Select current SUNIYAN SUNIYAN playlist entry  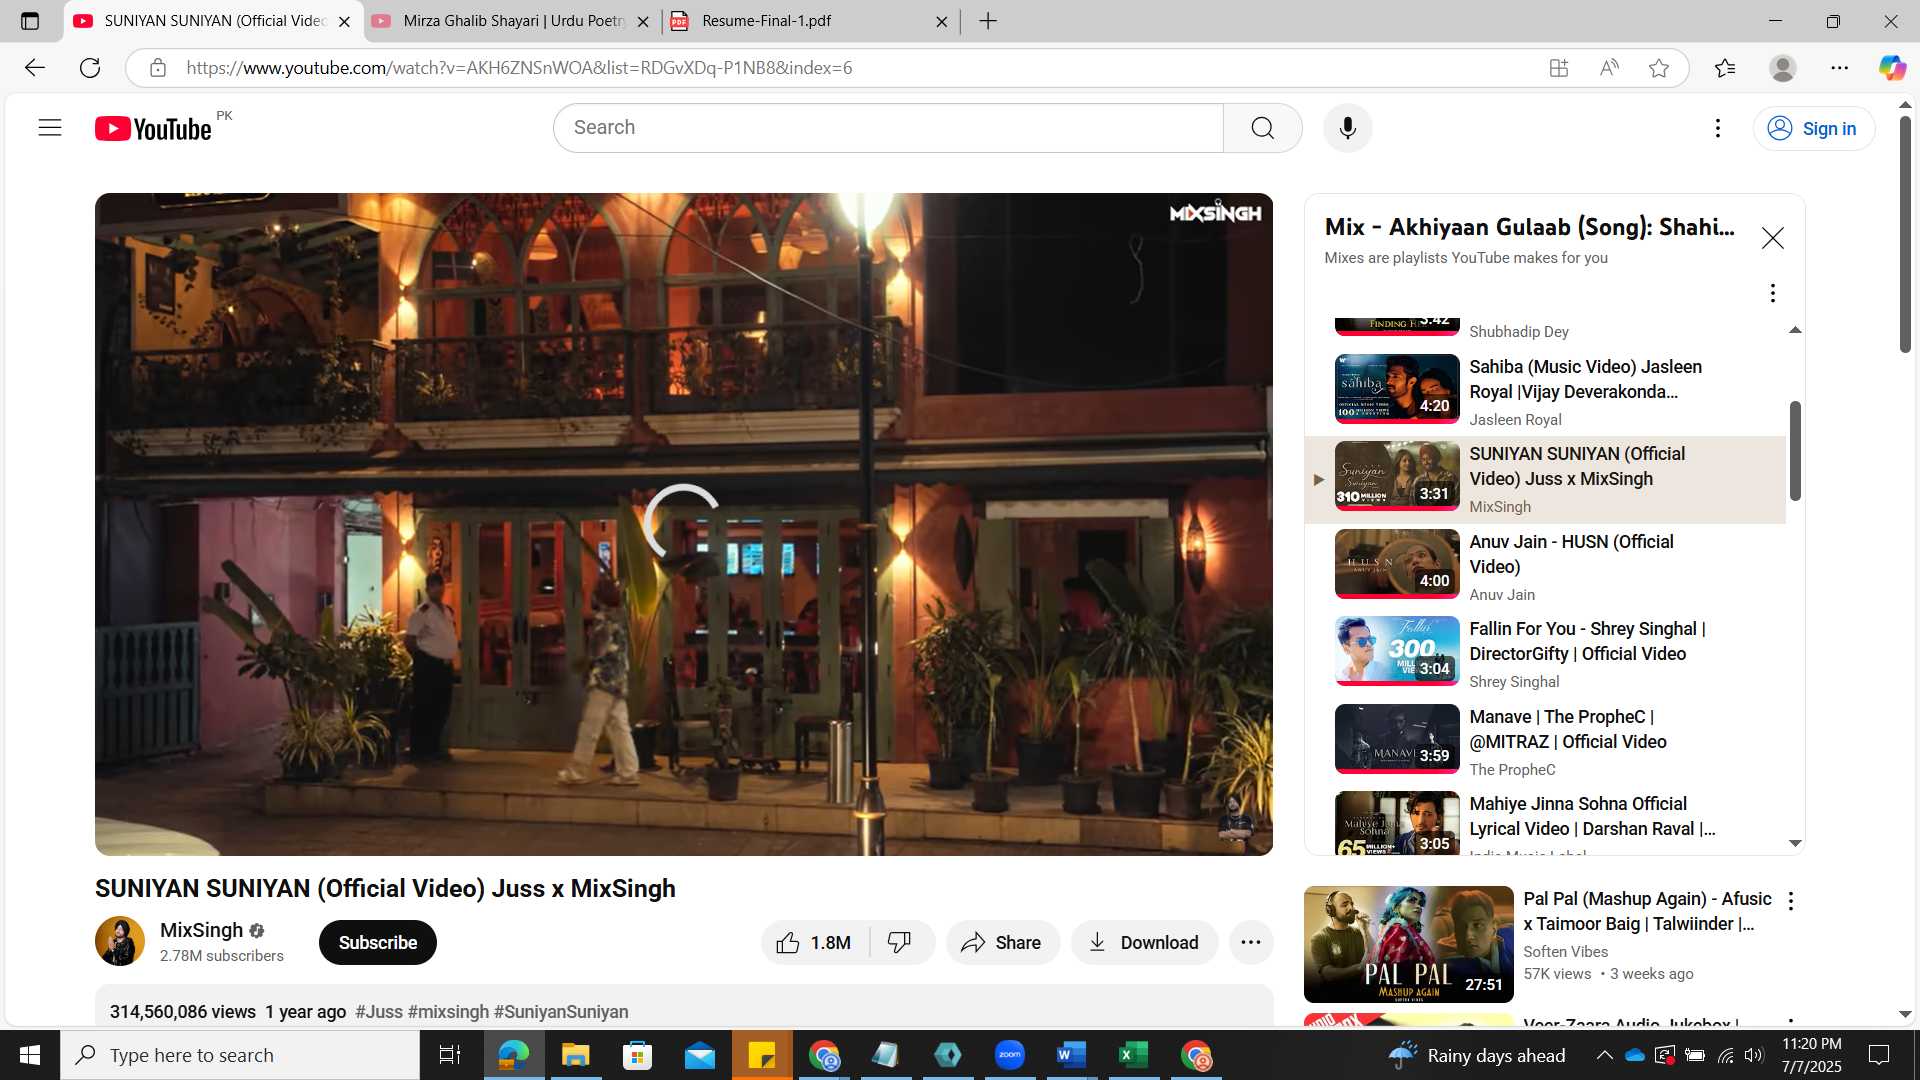(x=1545, y=479)
